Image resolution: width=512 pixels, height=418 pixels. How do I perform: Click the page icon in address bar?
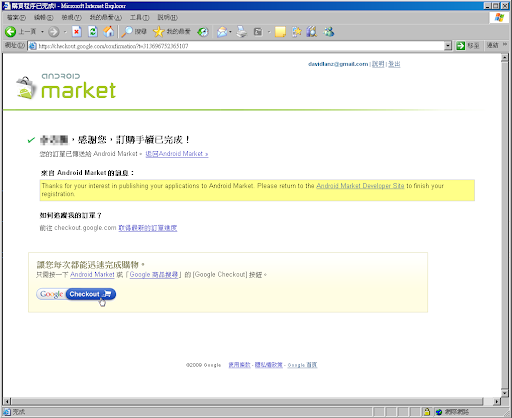[x=32, y=46]
